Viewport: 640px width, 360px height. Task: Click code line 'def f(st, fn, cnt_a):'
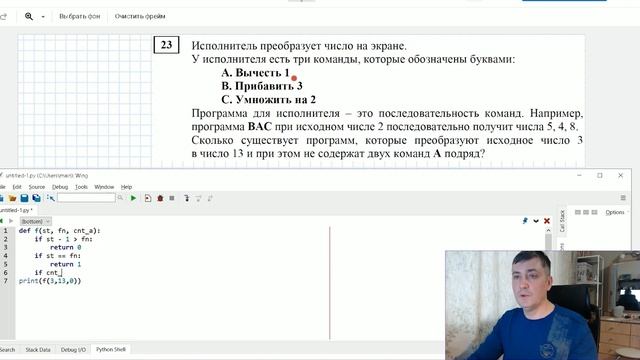click(x=60, y=231)
